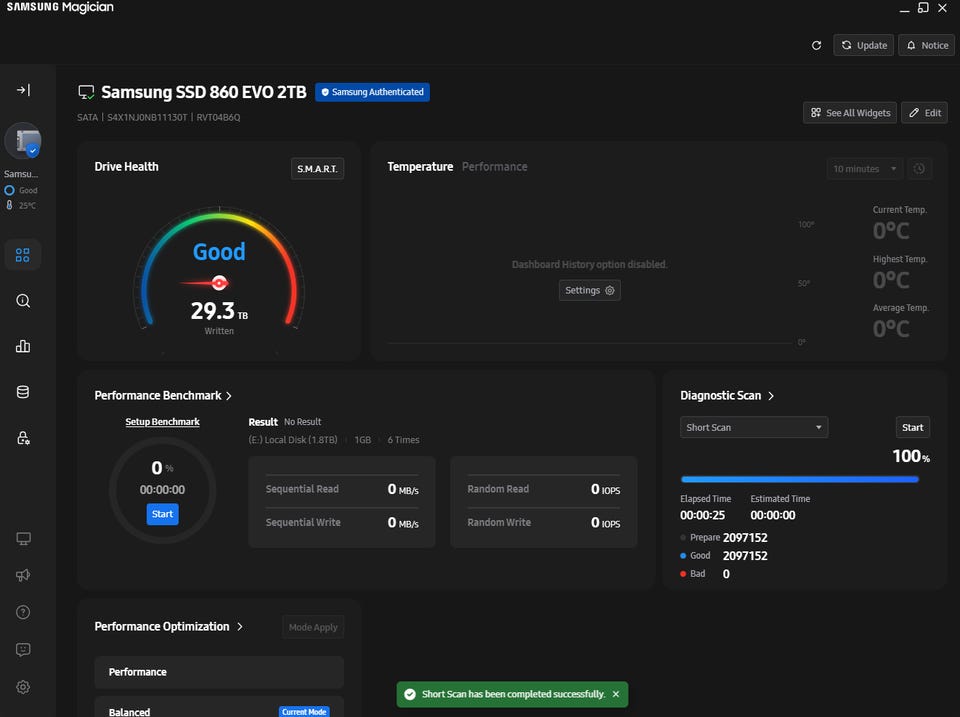Click the Drive Health gauge
Image resolution: width=960 pixels, height=717 pixels.
[219, 269]
